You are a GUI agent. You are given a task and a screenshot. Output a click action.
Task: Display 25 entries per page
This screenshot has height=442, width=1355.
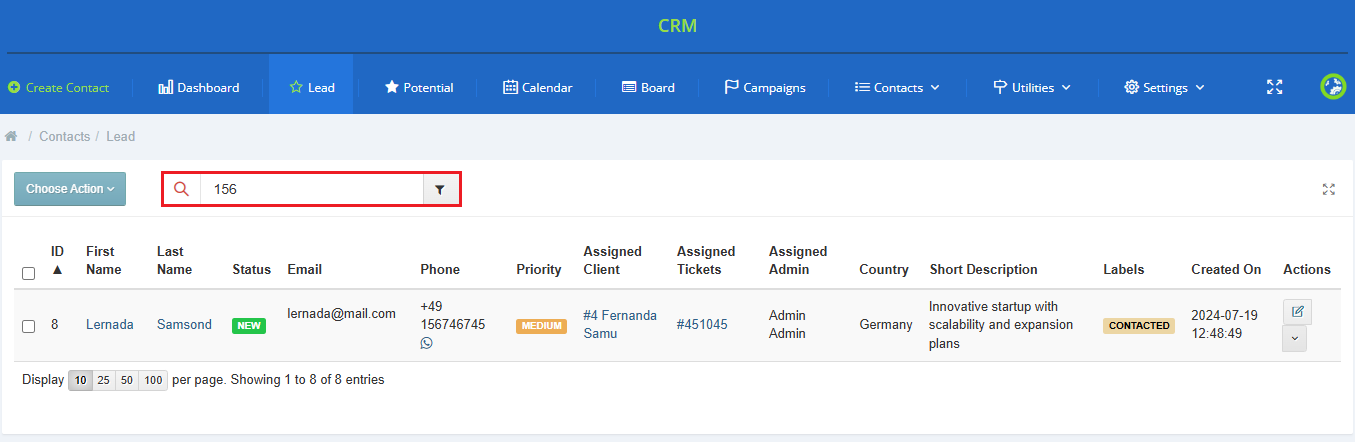[x=103, y=380]
